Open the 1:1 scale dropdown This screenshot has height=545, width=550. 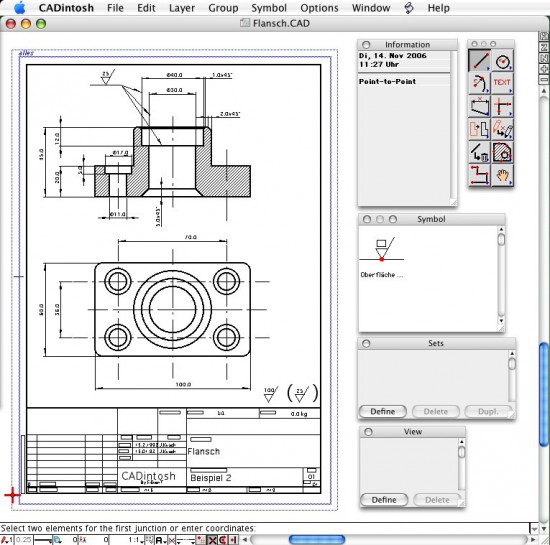[135, 540]
